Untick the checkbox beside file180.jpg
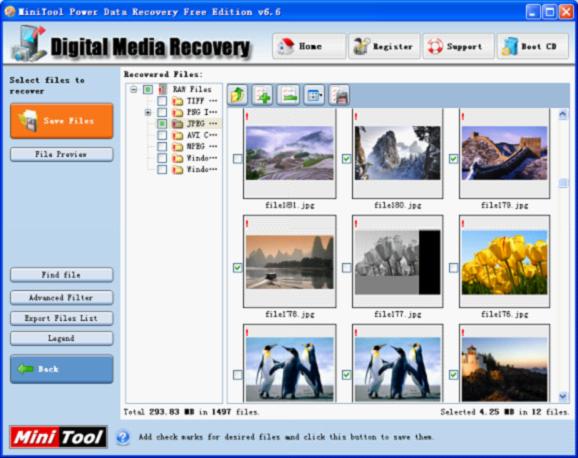 347,159
